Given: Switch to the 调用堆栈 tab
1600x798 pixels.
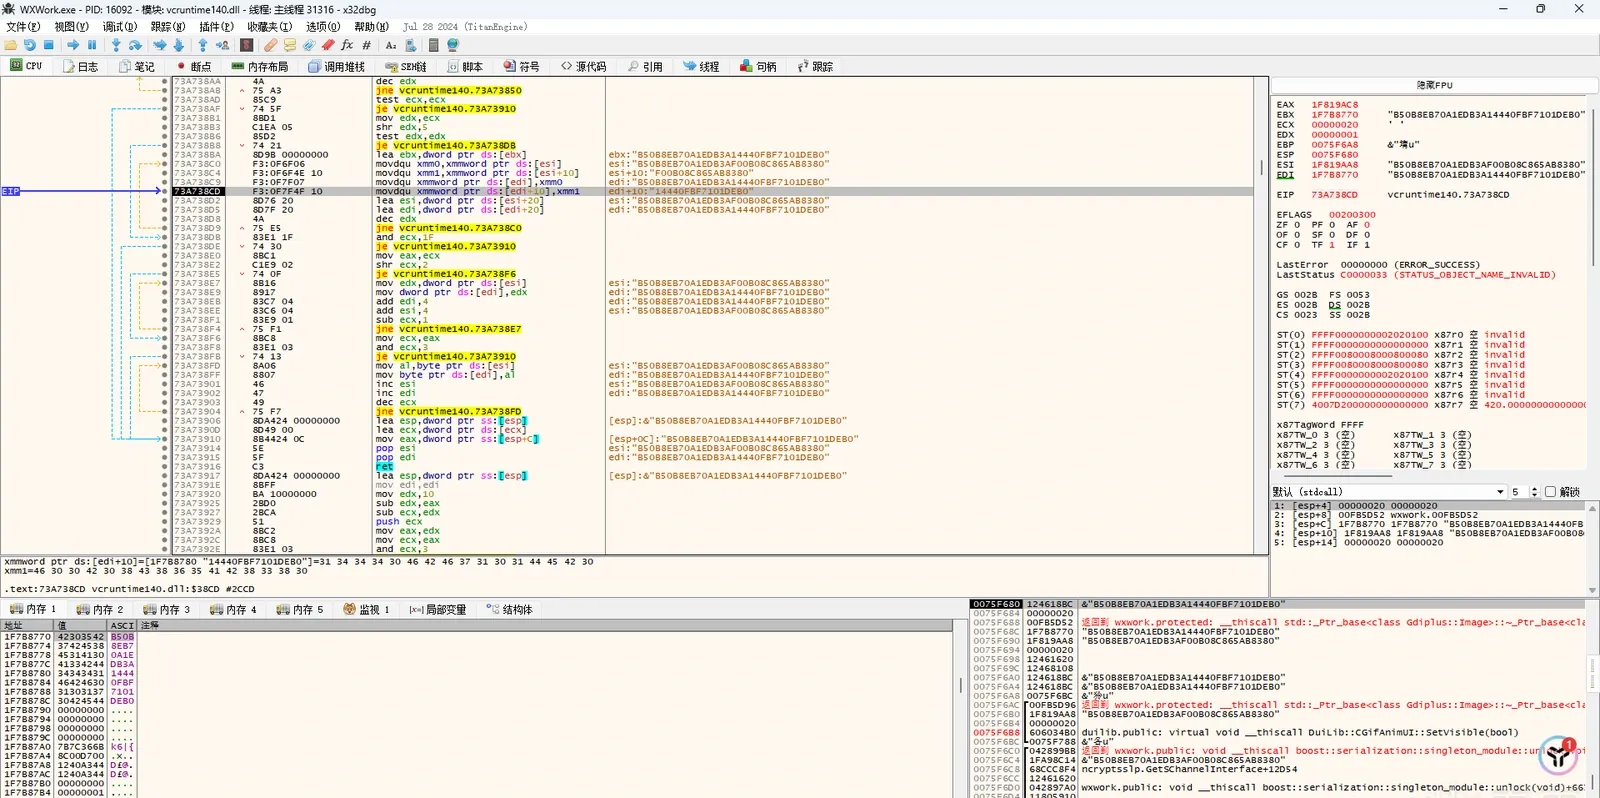Looking at the screenshot, I should click(x=336, y=67).
